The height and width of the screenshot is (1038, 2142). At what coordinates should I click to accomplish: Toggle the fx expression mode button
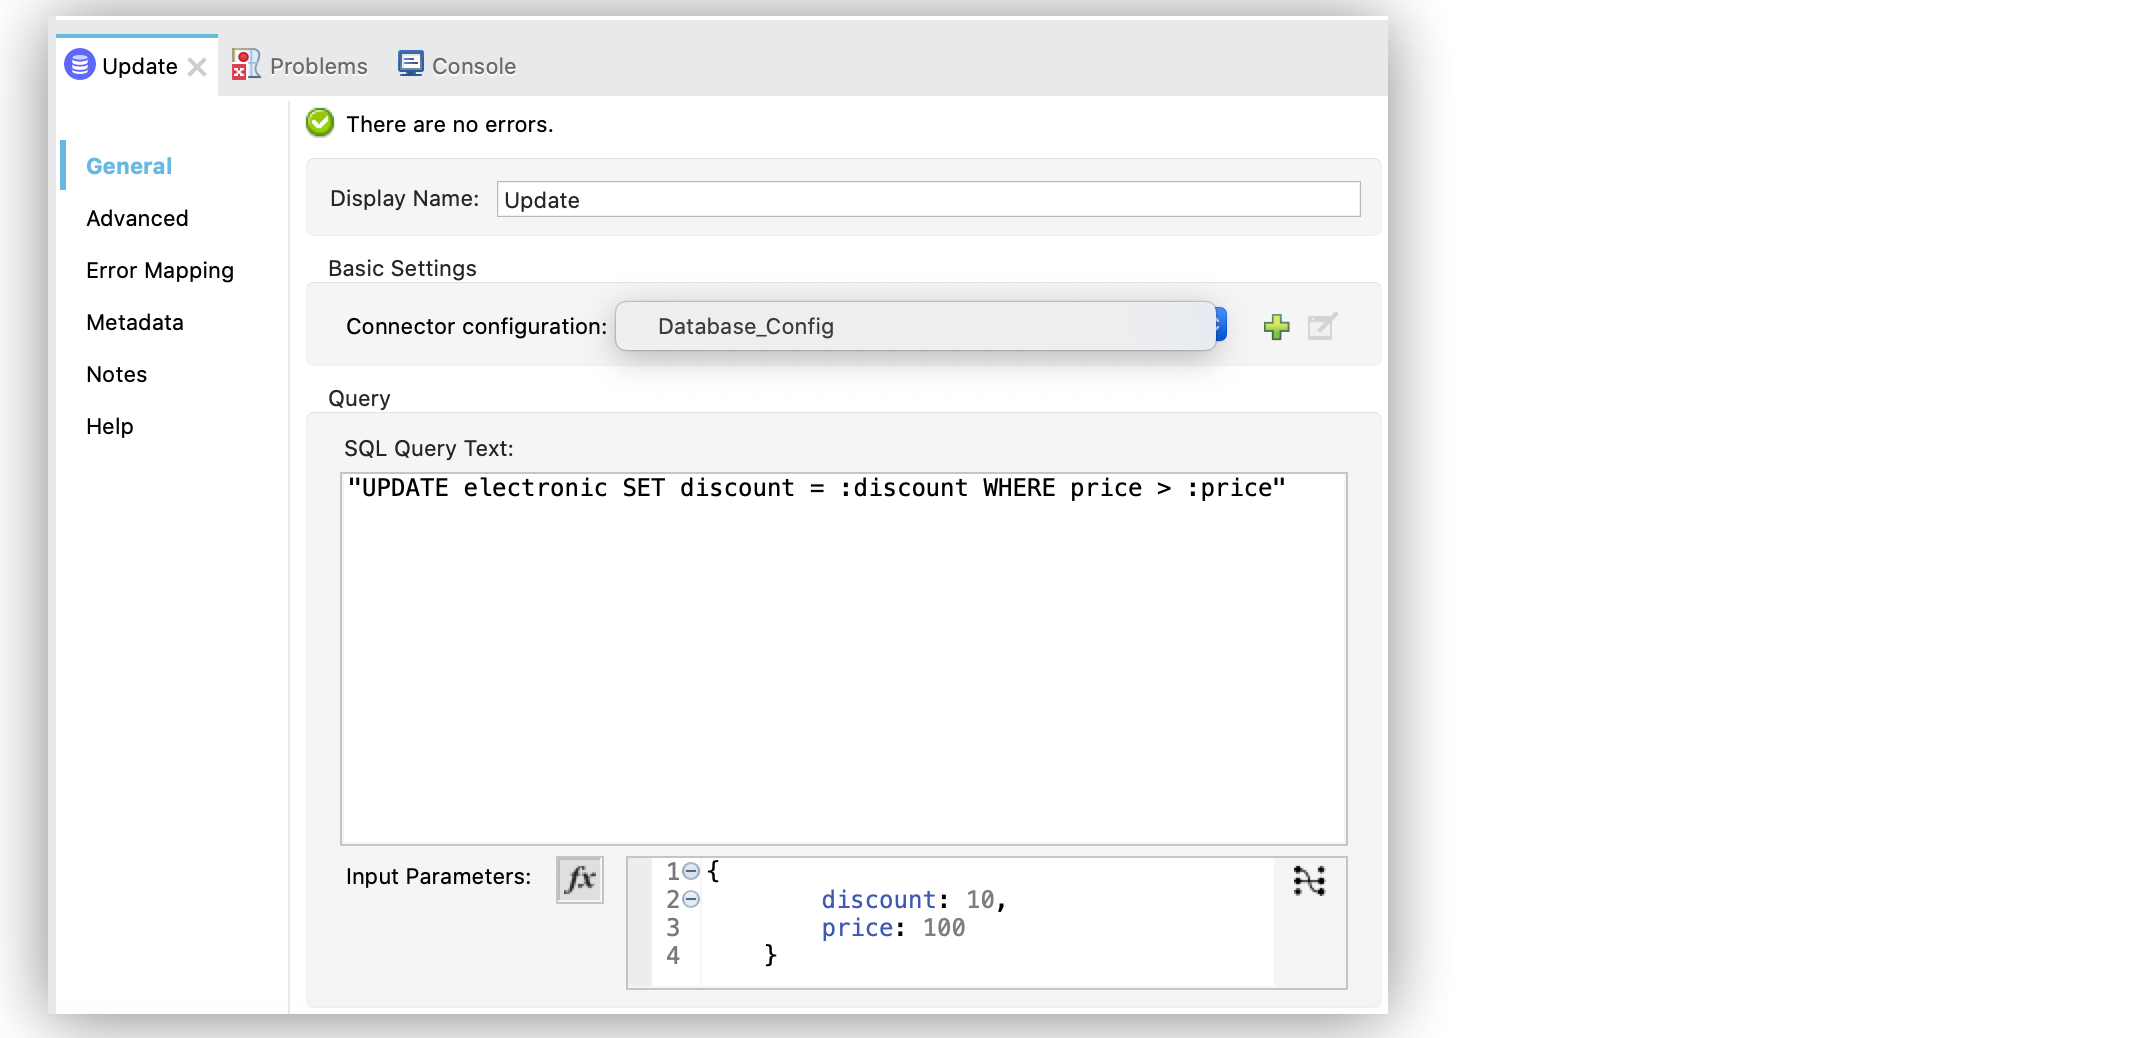pyautogui.click(x=579, y=880)
